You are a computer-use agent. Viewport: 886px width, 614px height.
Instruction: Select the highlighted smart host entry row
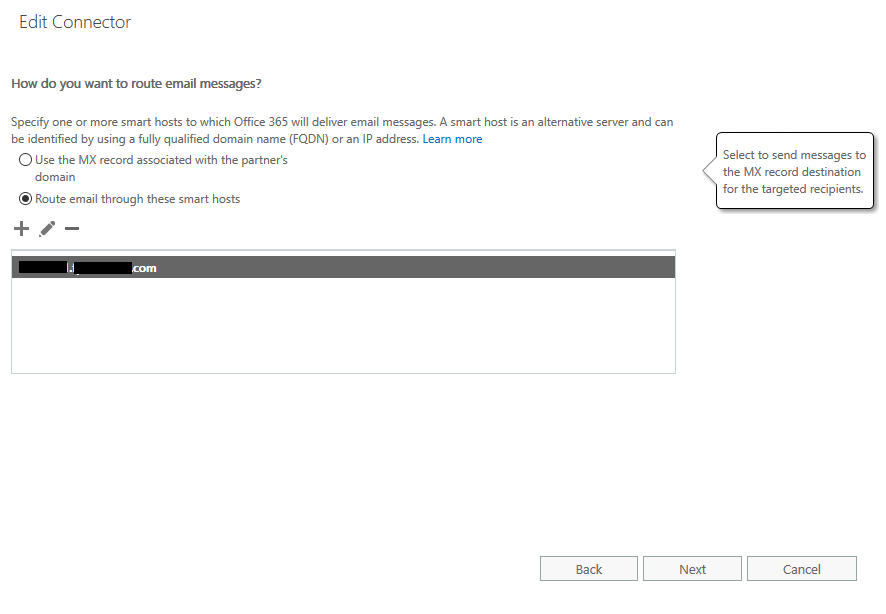[x=343, y=267]
